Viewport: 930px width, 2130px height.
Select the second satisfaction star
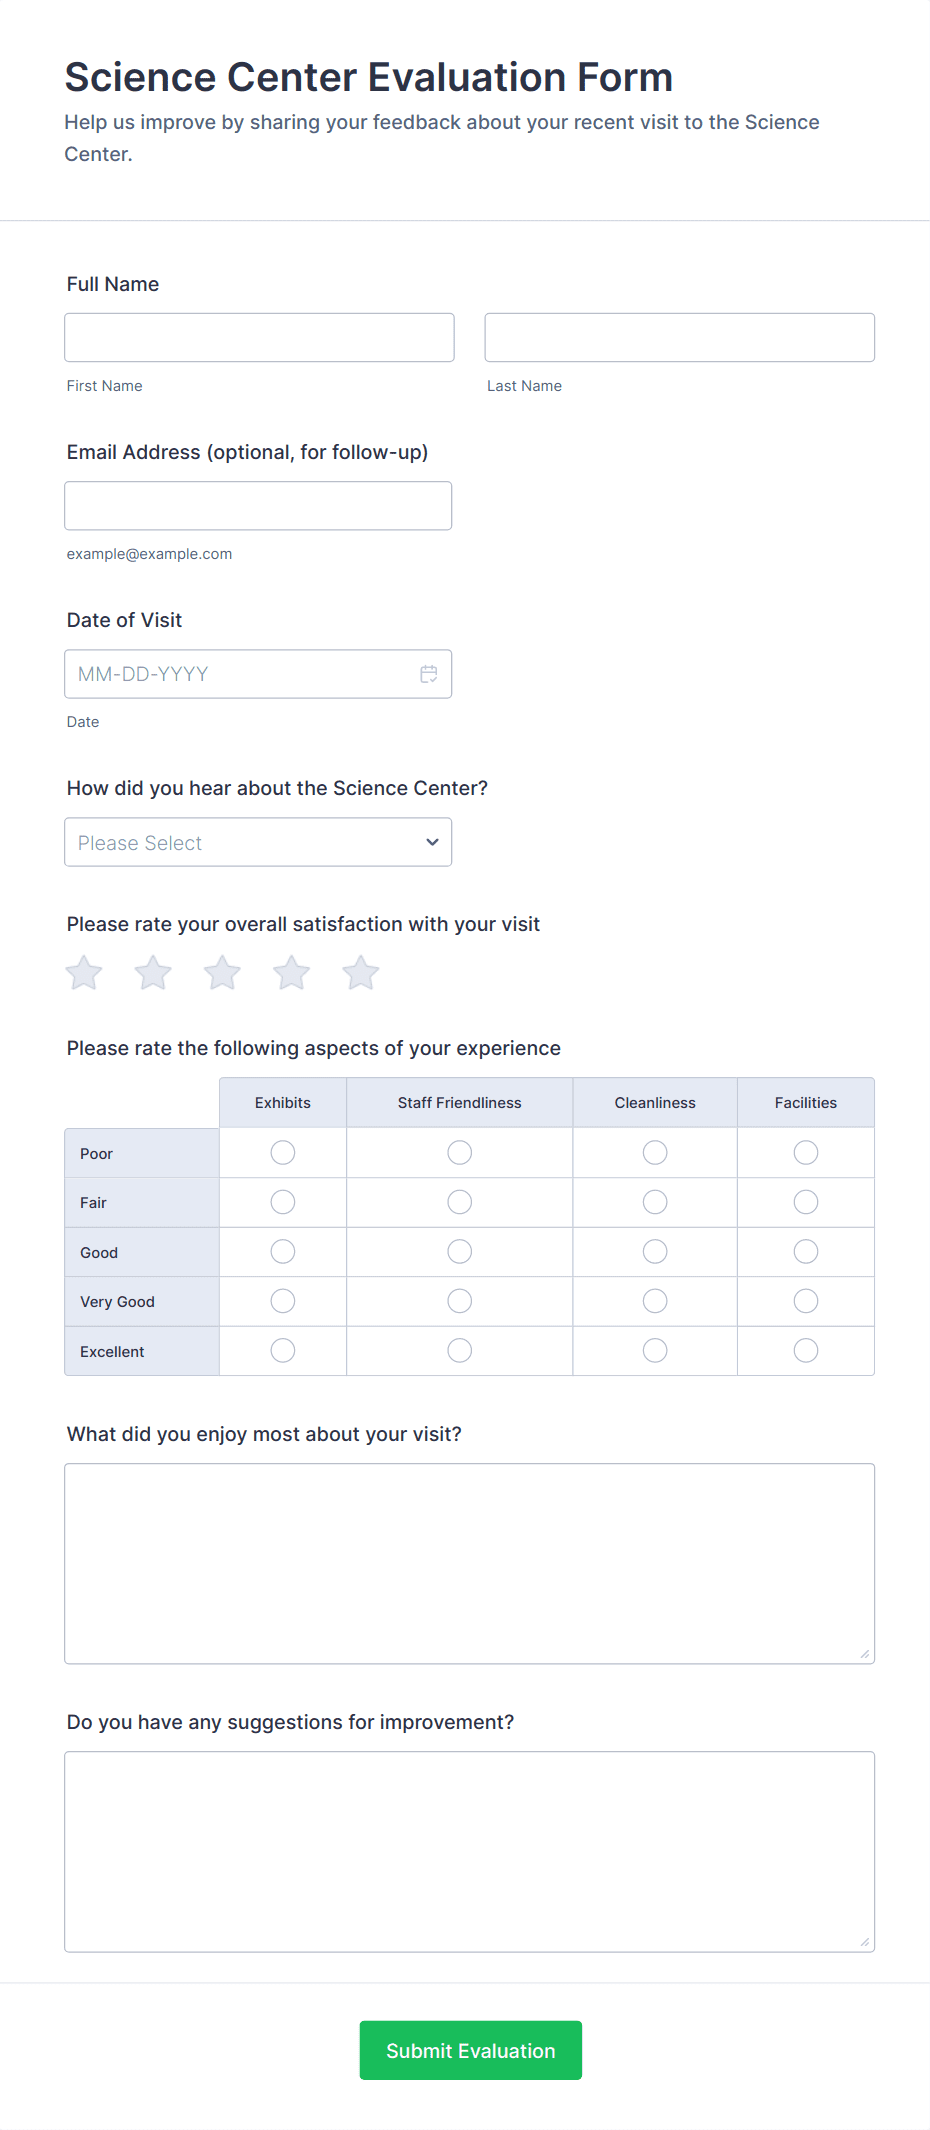click(x=153, y=973)
